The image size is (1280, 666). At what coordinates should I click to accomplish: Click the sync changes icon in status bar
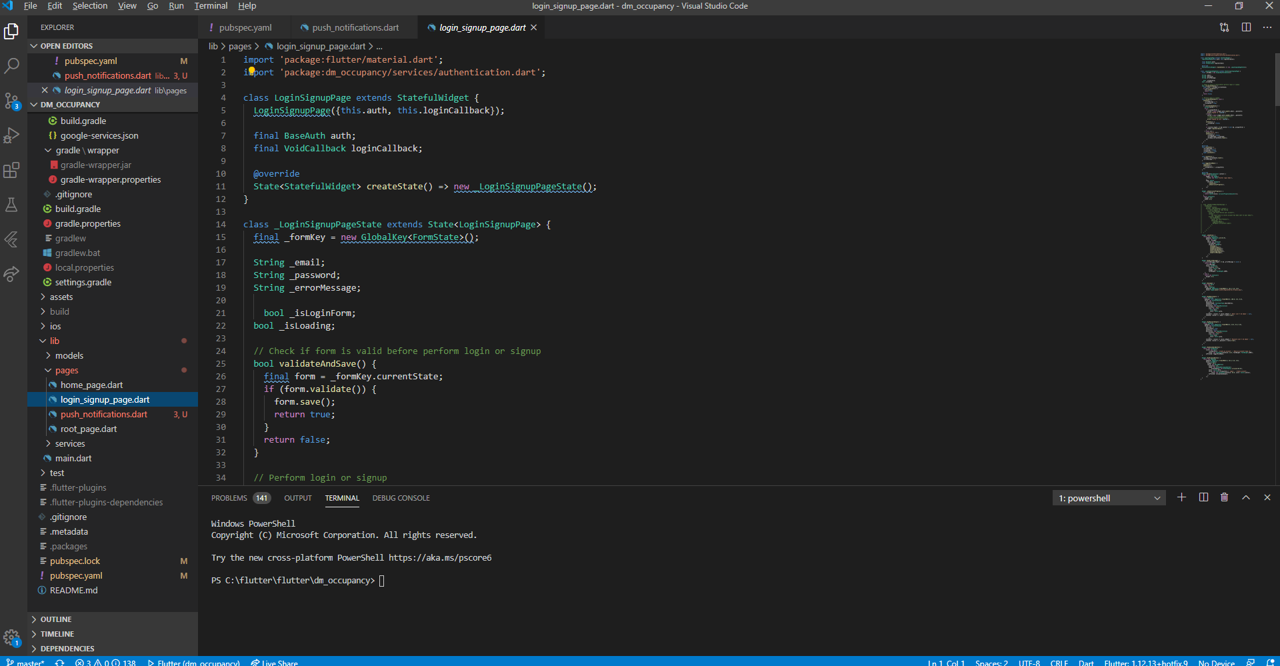[60, 662]
